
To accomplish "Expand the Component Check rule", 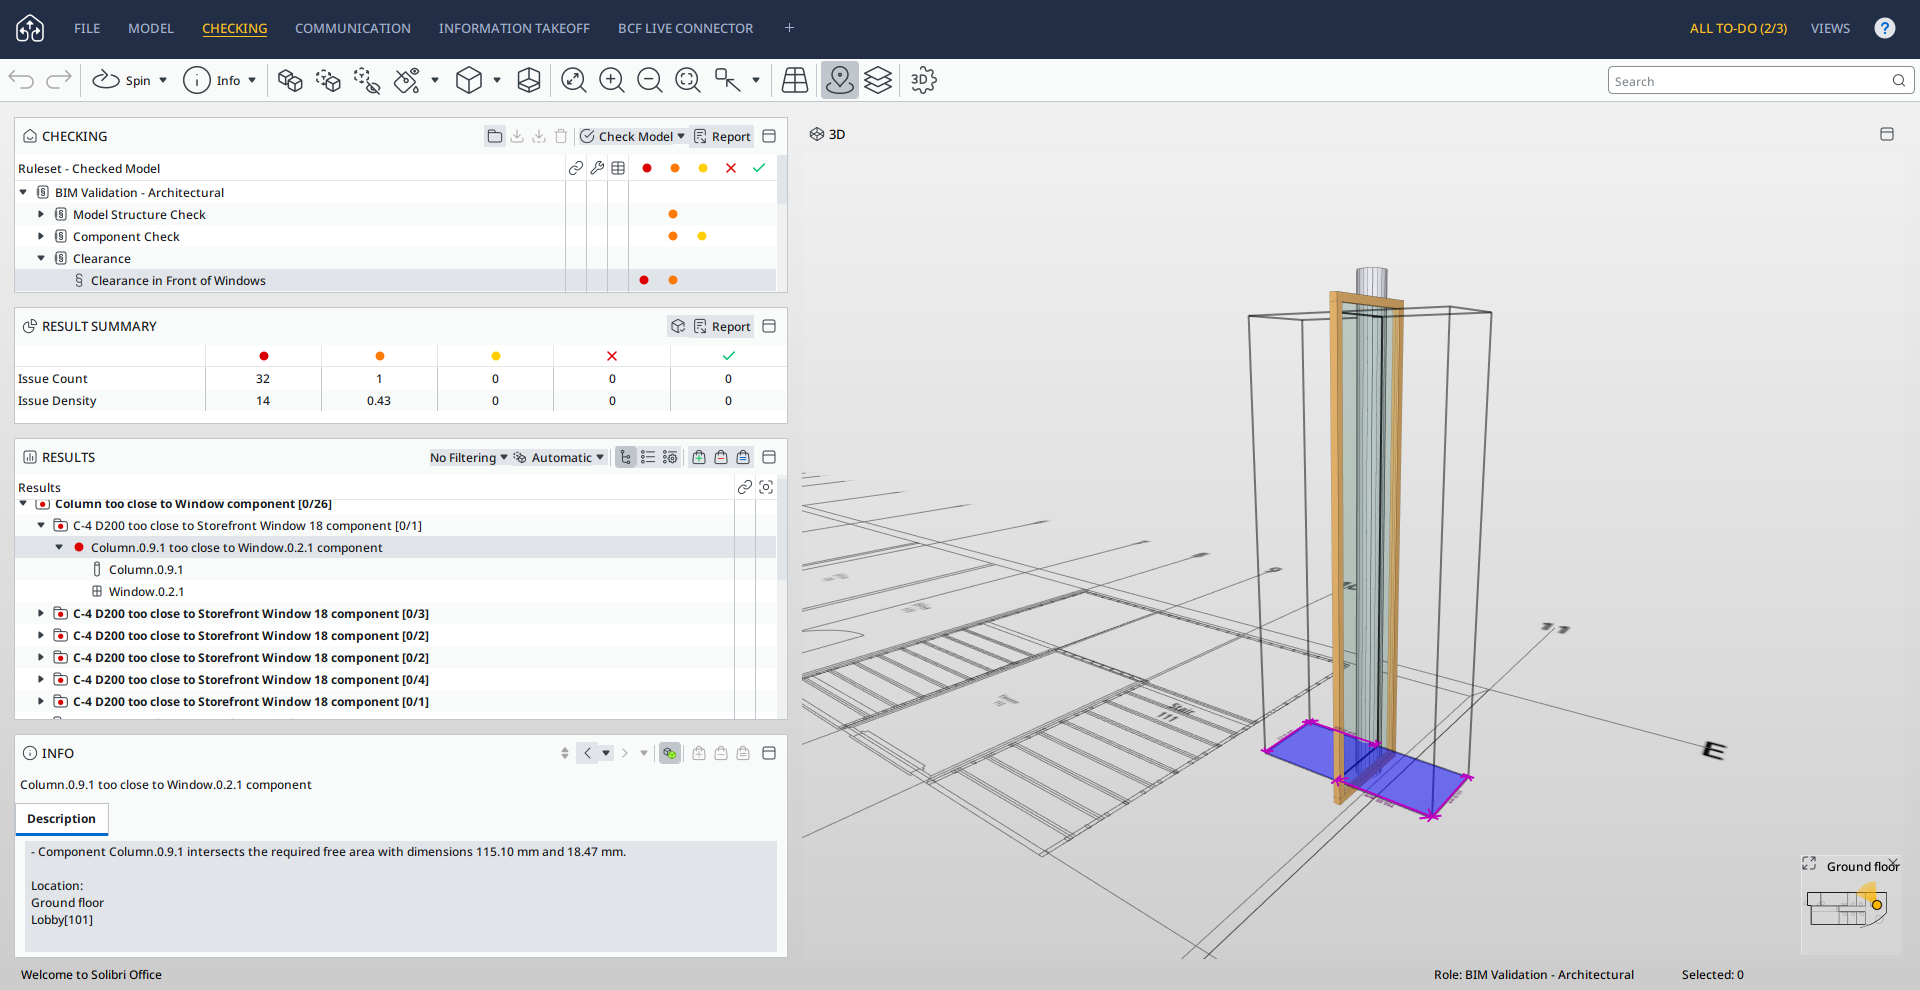I will pyautogui.click(x=41, y=236).
